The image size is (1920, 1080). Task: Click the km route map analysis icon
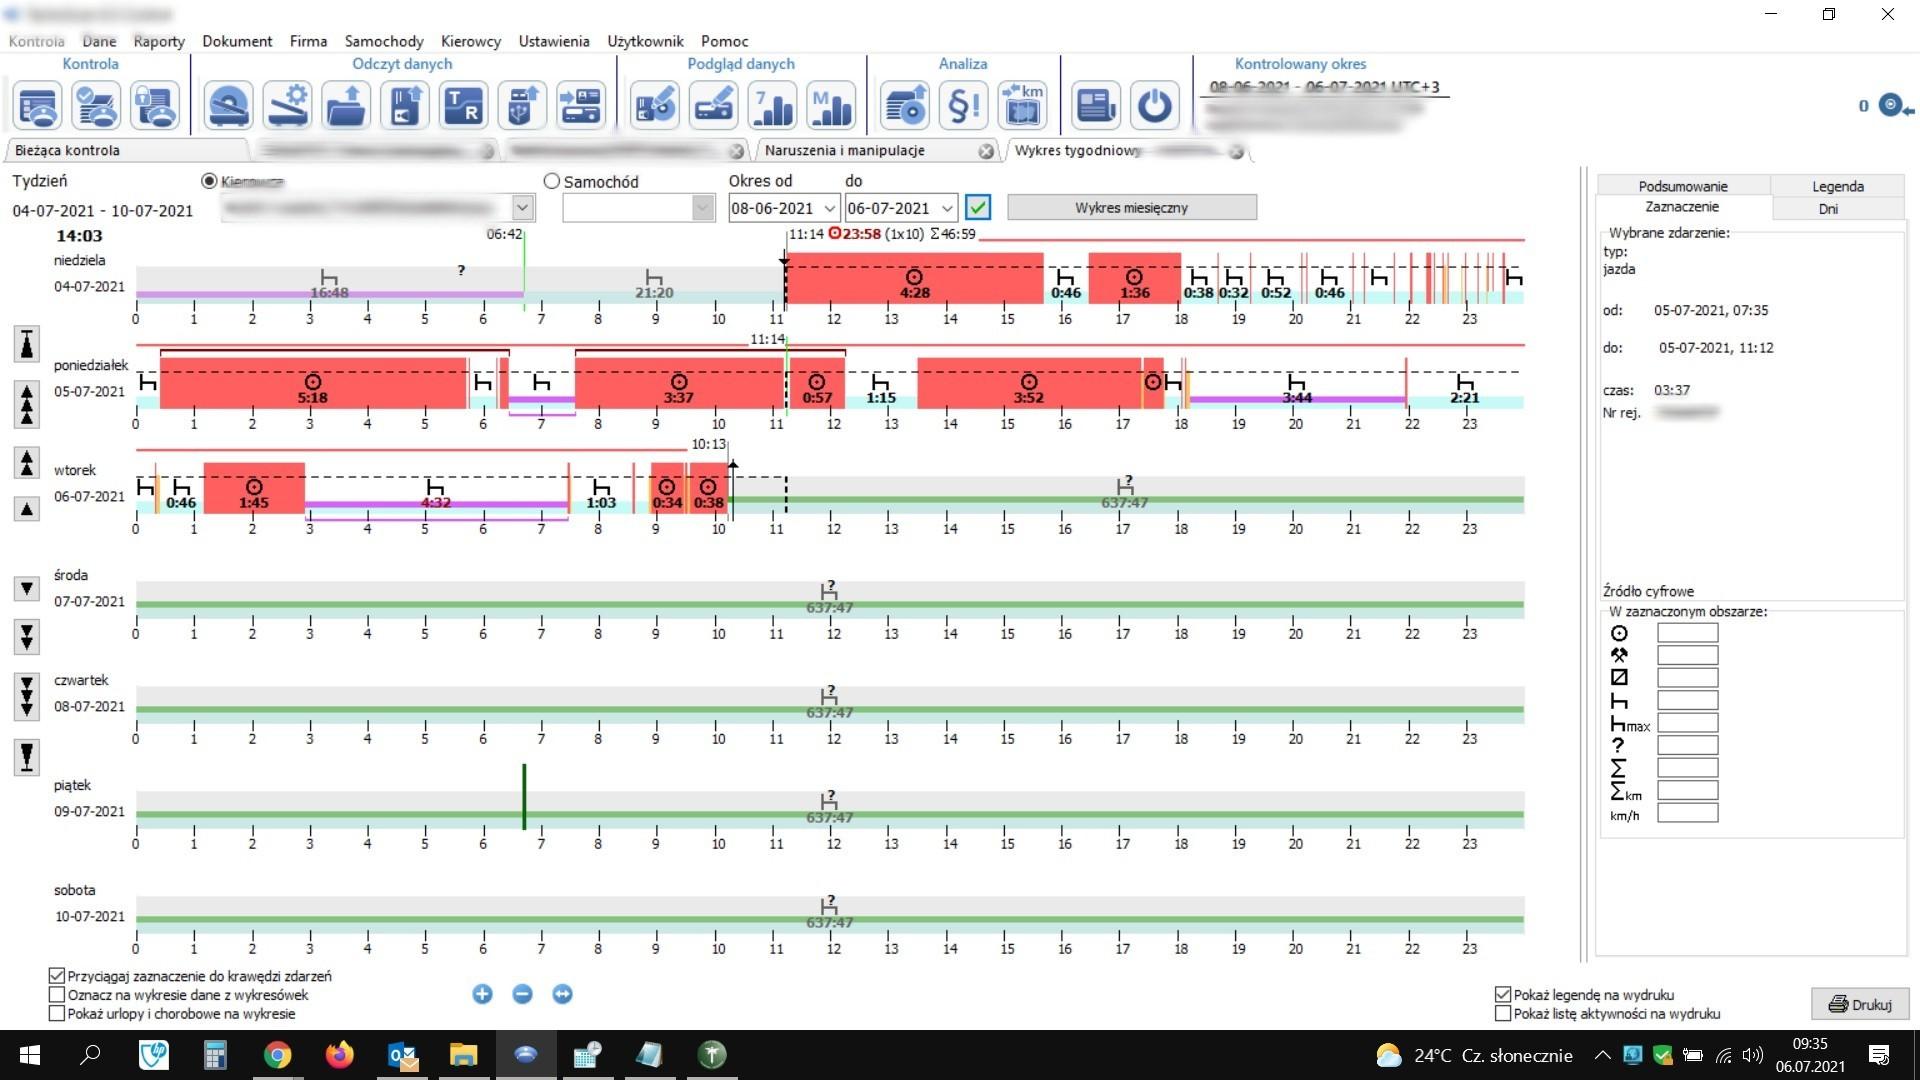coord(1022,106)
